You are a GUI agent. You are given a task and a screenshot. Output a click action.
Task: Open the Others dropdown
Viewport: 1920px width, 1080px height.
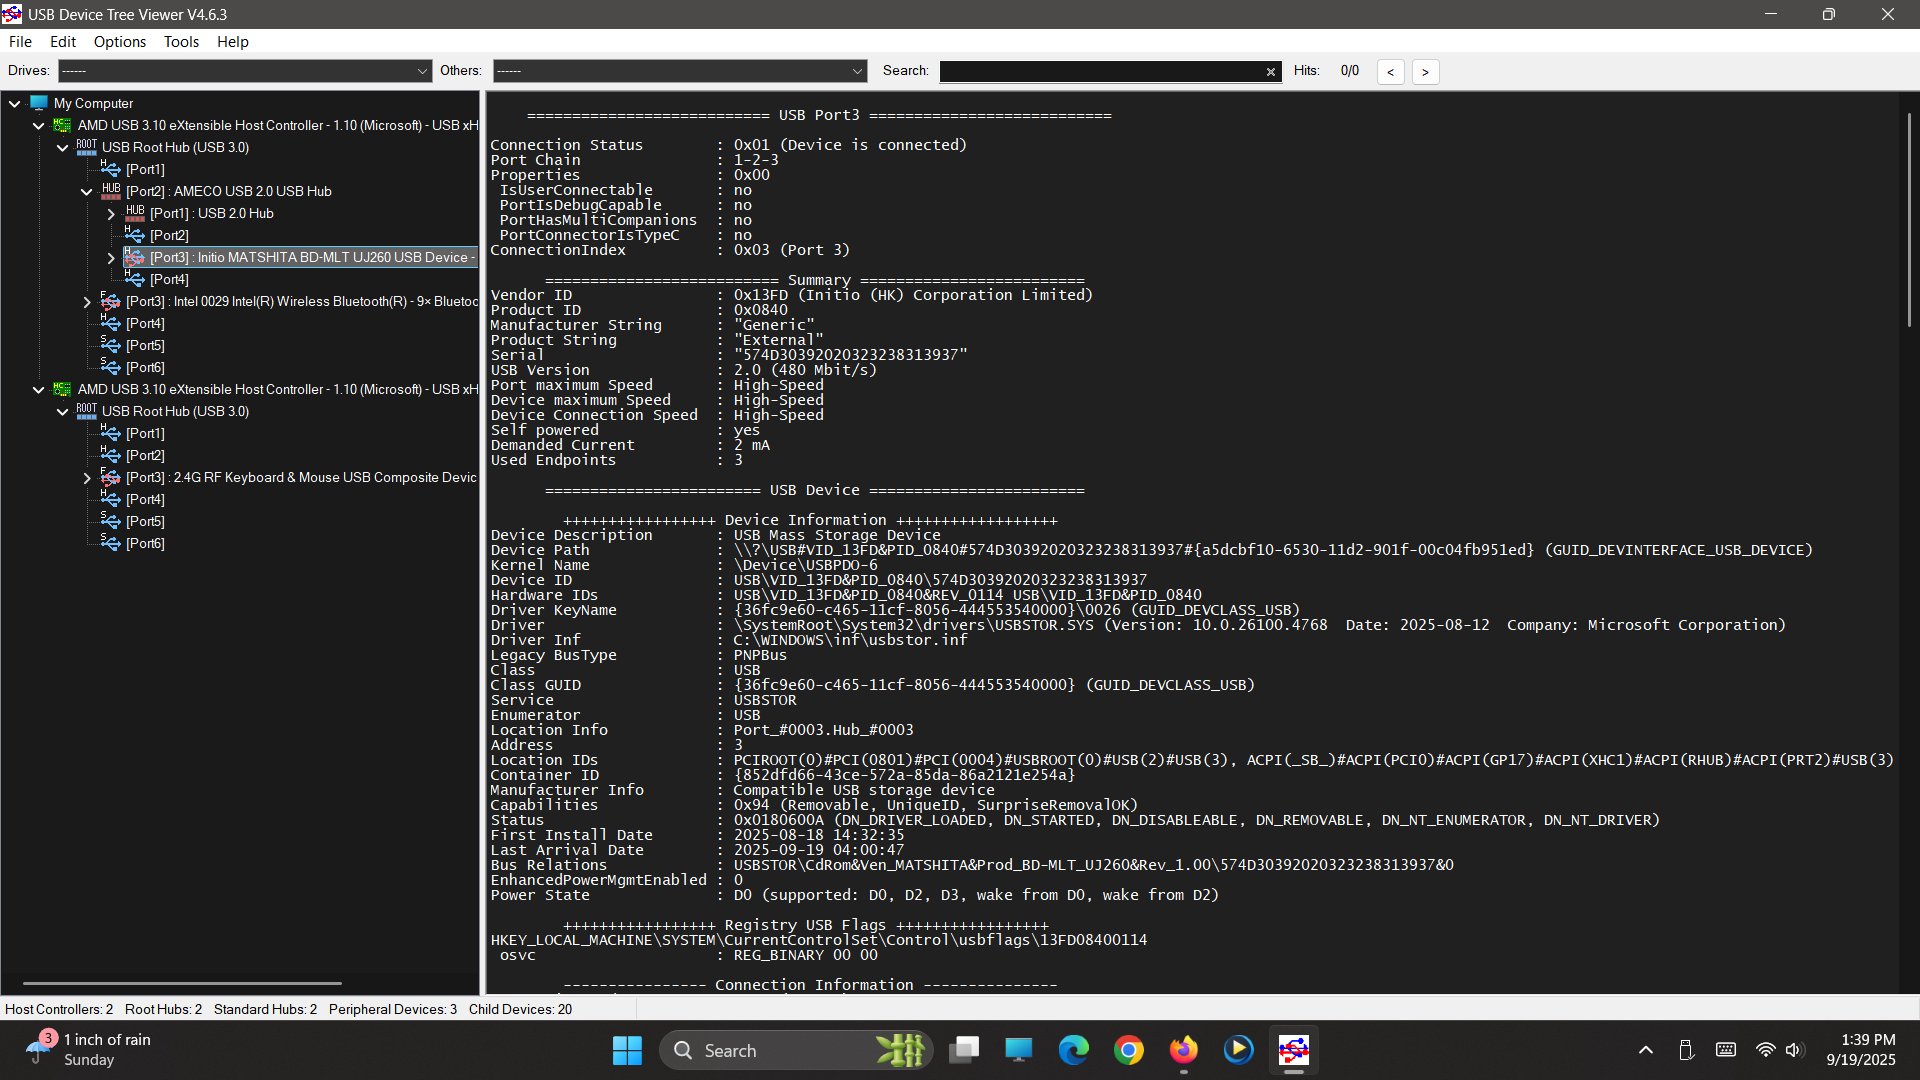pos(680,71)
